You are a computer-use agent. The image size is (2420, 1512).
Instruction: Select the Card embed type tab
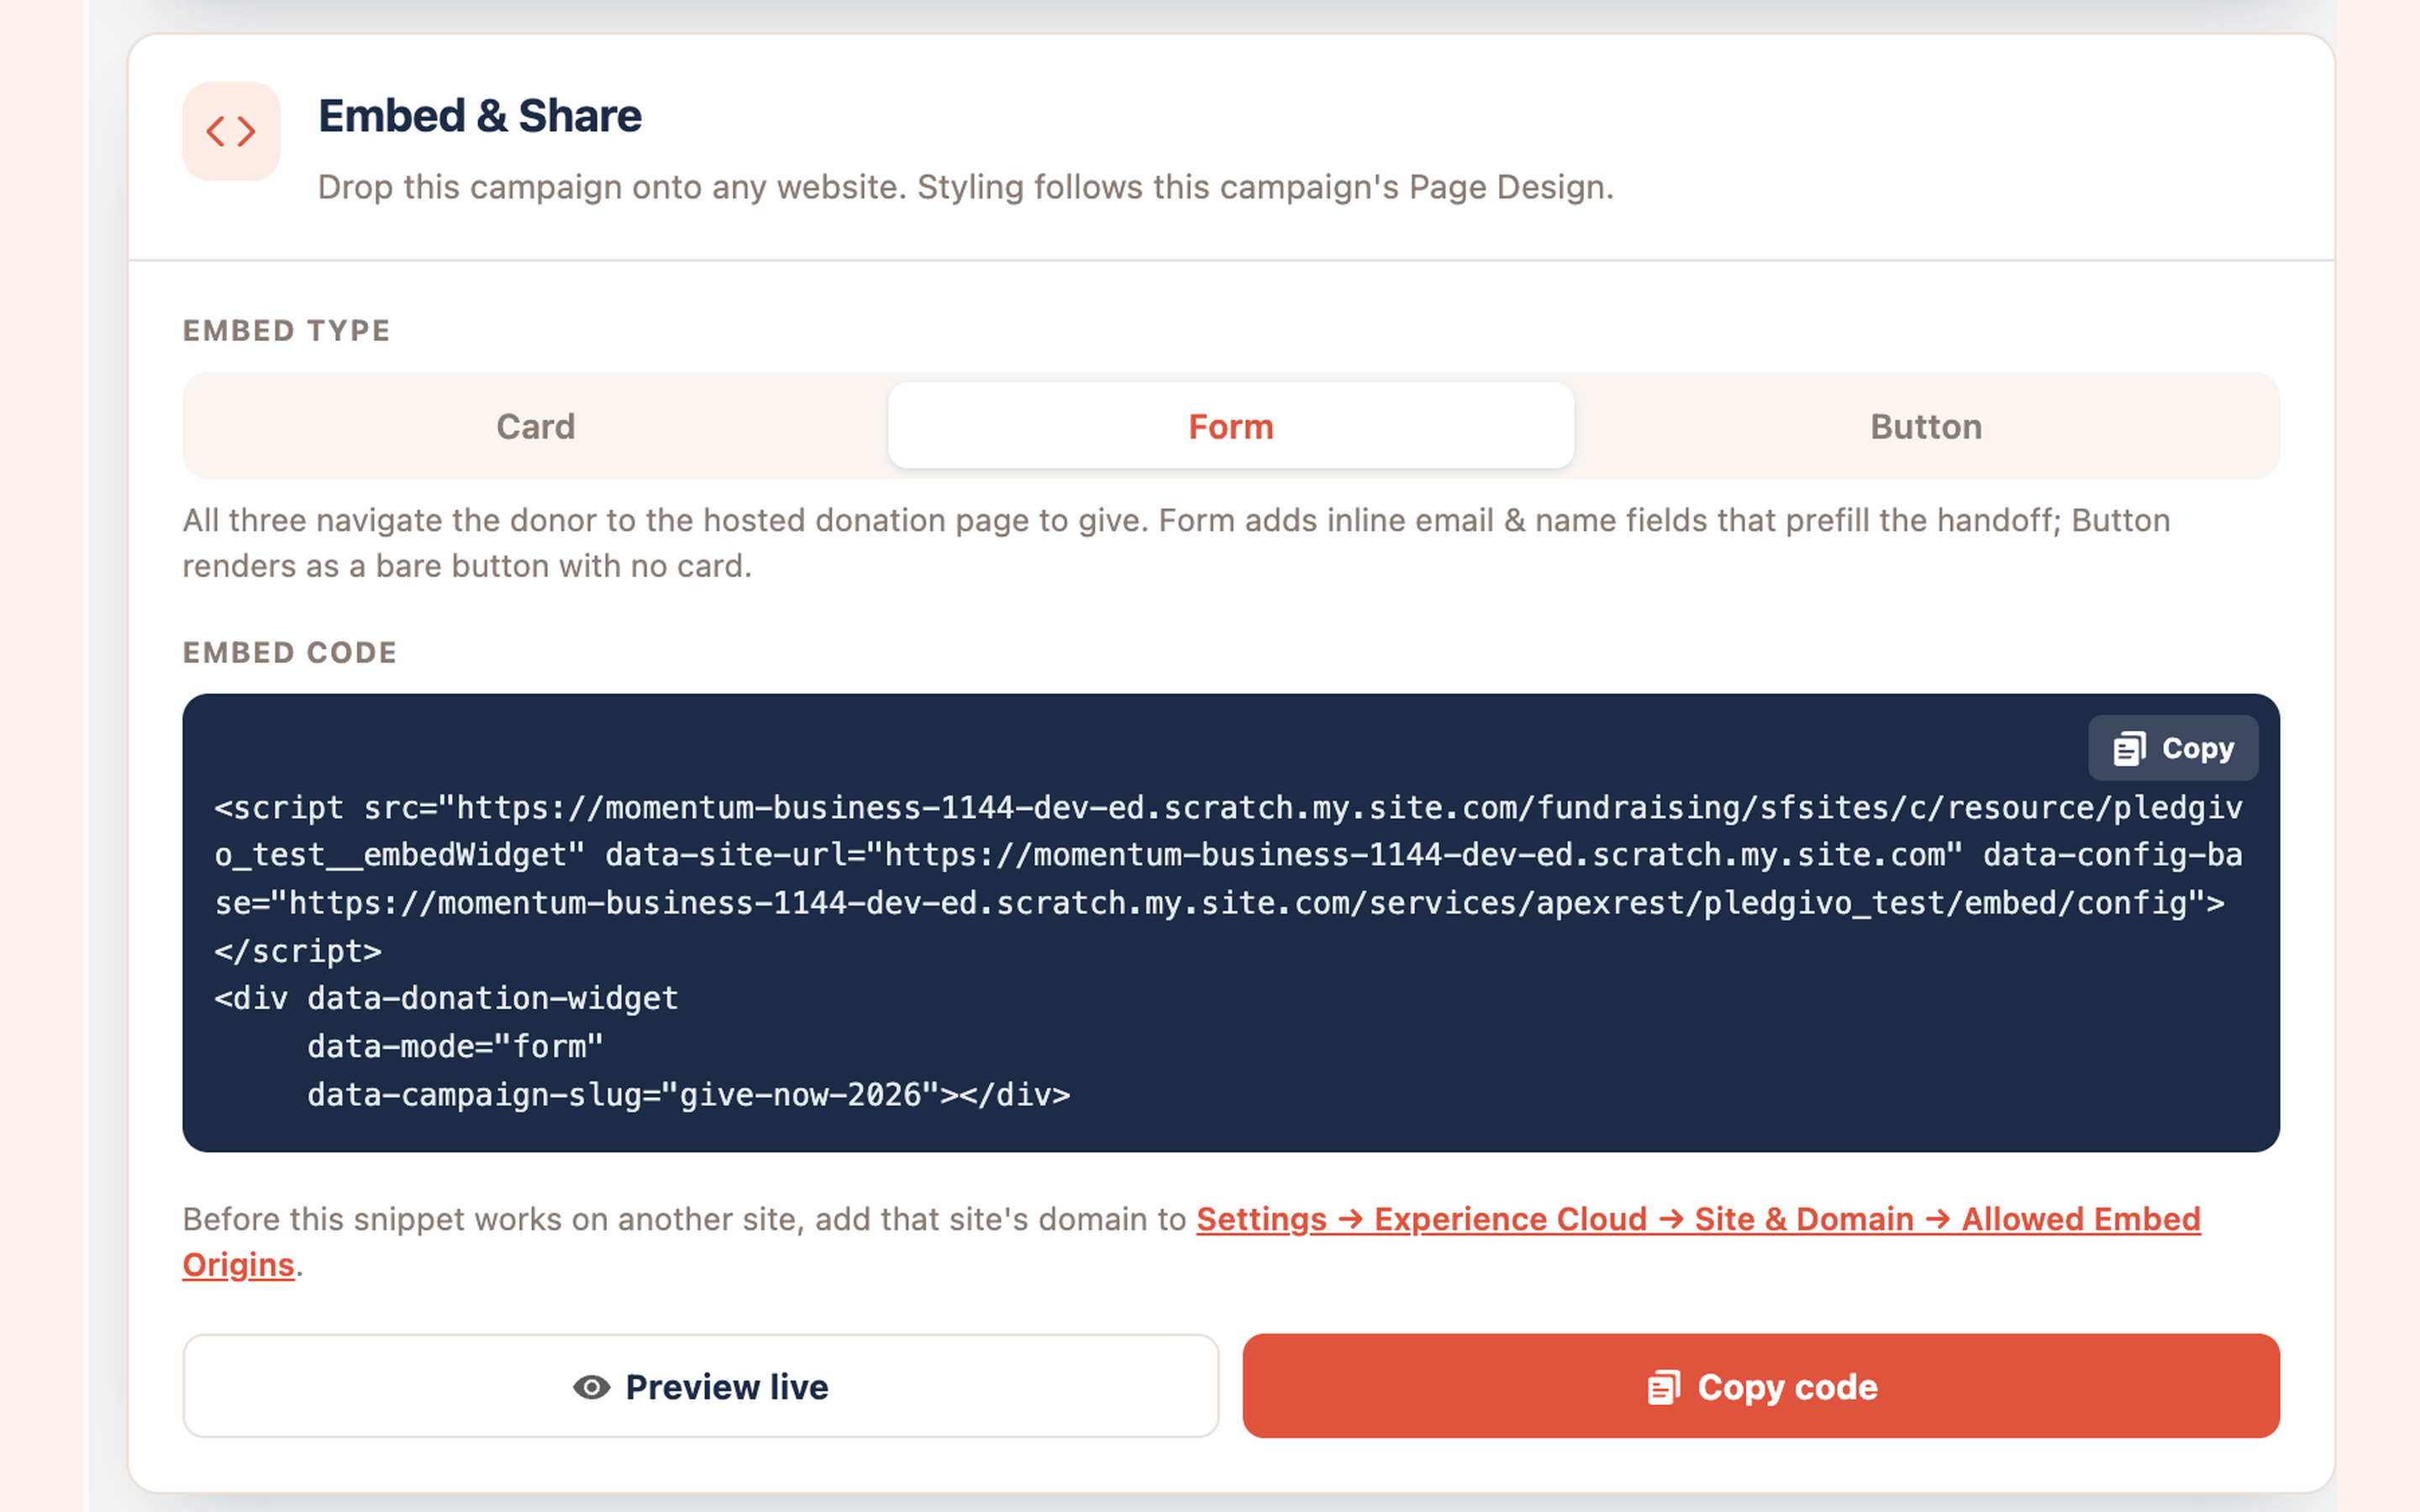(536, 426)
